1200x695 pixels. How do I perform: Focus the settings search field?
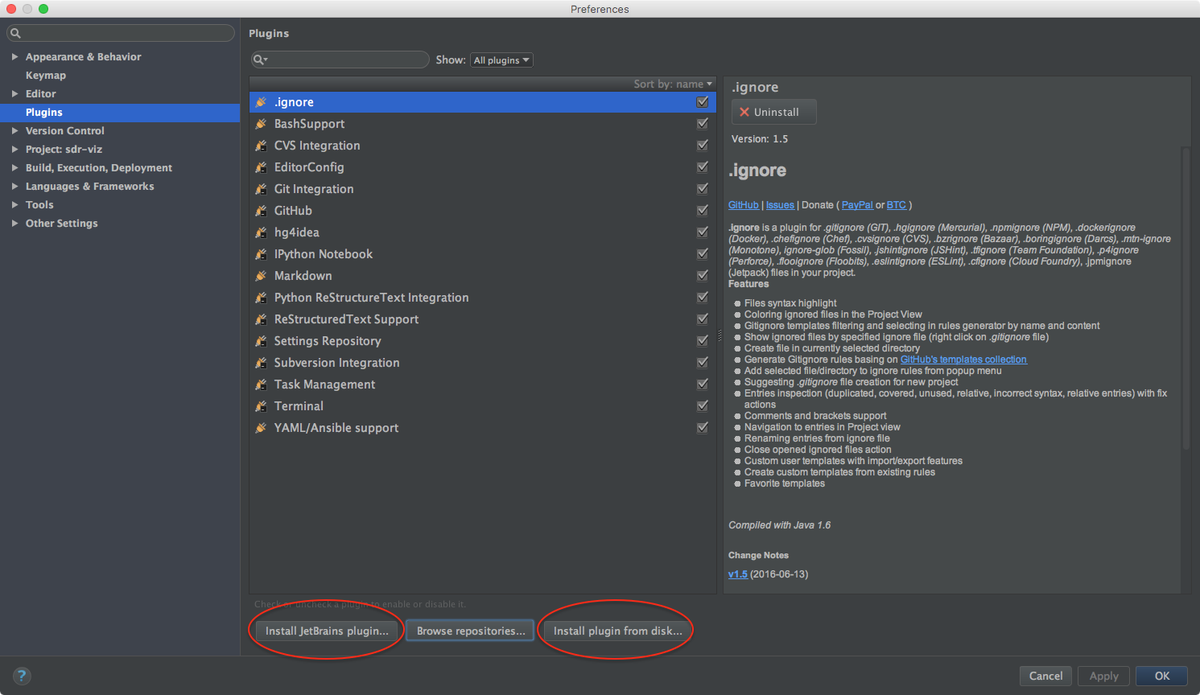[x=121, y=33]
